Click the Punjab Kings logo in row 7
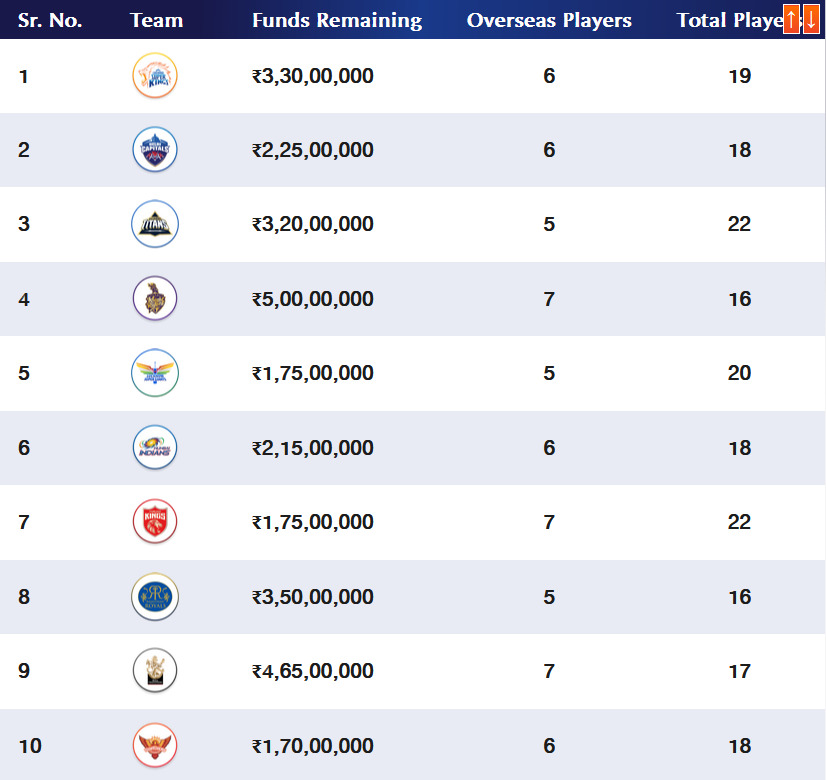 (x=155, y=522)
